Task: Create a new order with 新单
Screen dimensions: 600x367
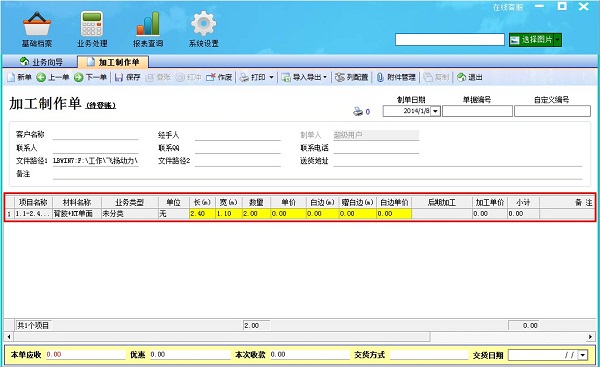Action: (x=19, y=77)
